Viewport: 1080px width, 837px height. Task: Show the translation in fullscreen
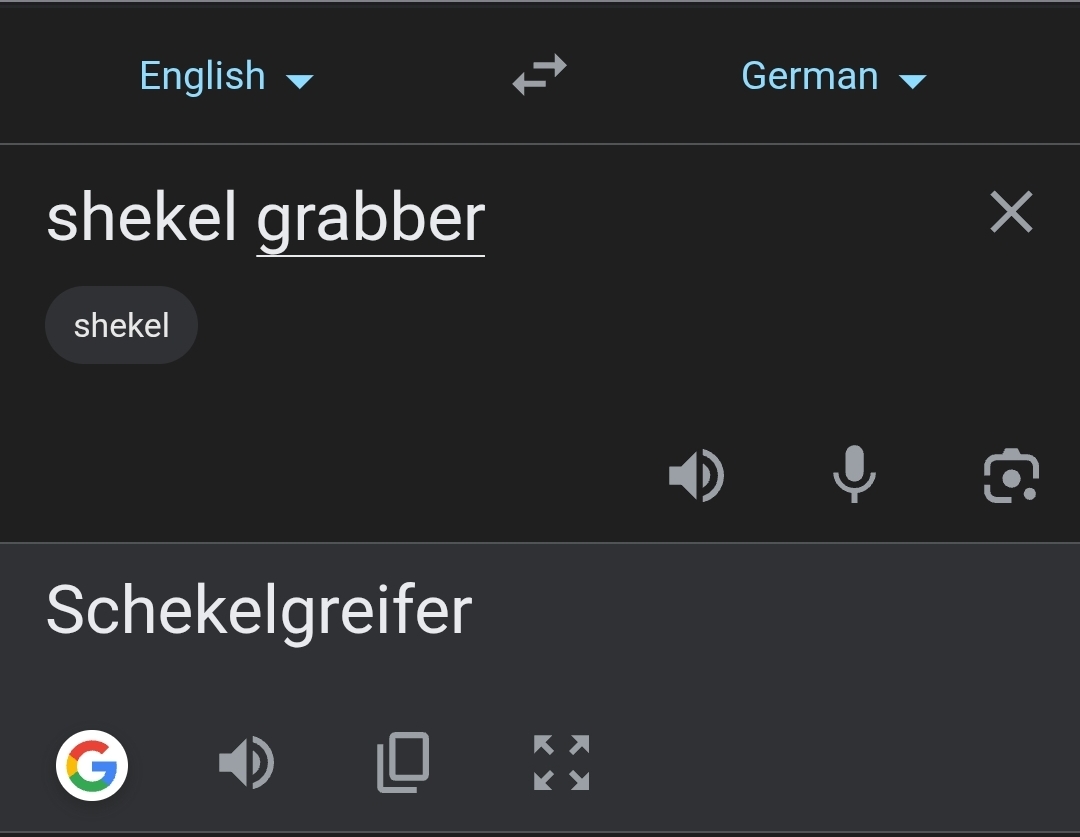tap(561, 763)
